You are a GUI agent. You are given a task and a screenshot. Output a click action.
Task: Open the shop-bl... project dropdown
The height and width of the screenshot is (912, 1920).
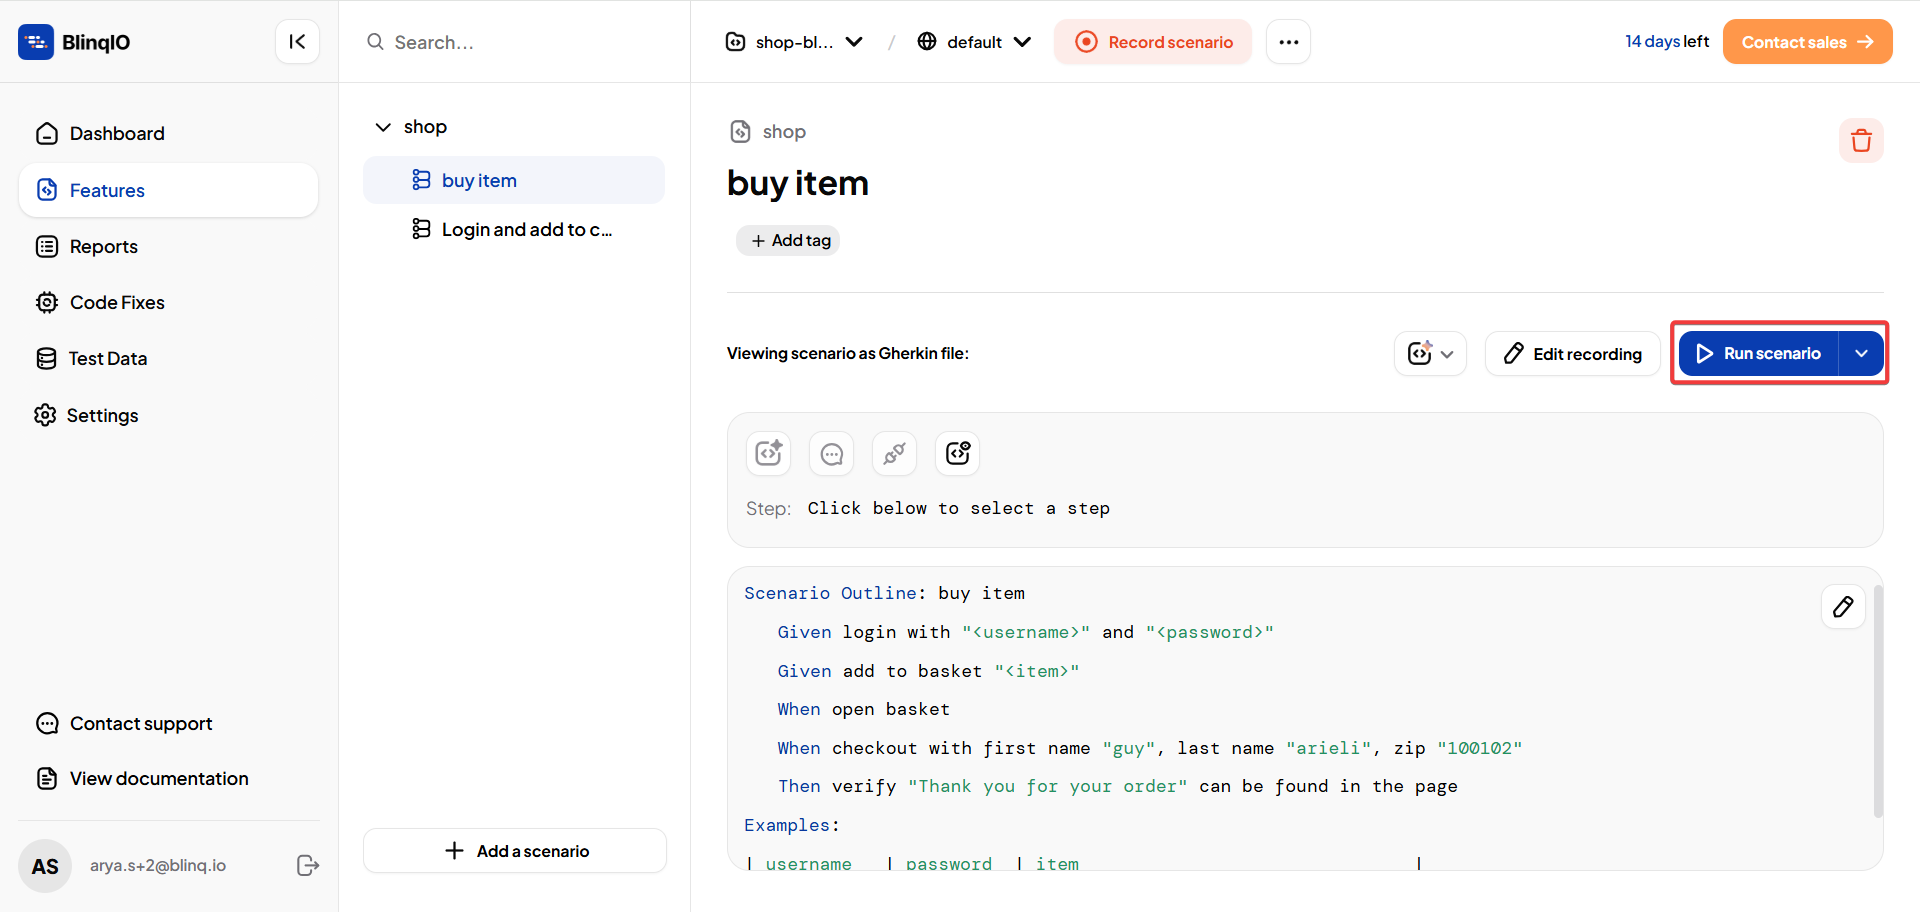point(795,42)
